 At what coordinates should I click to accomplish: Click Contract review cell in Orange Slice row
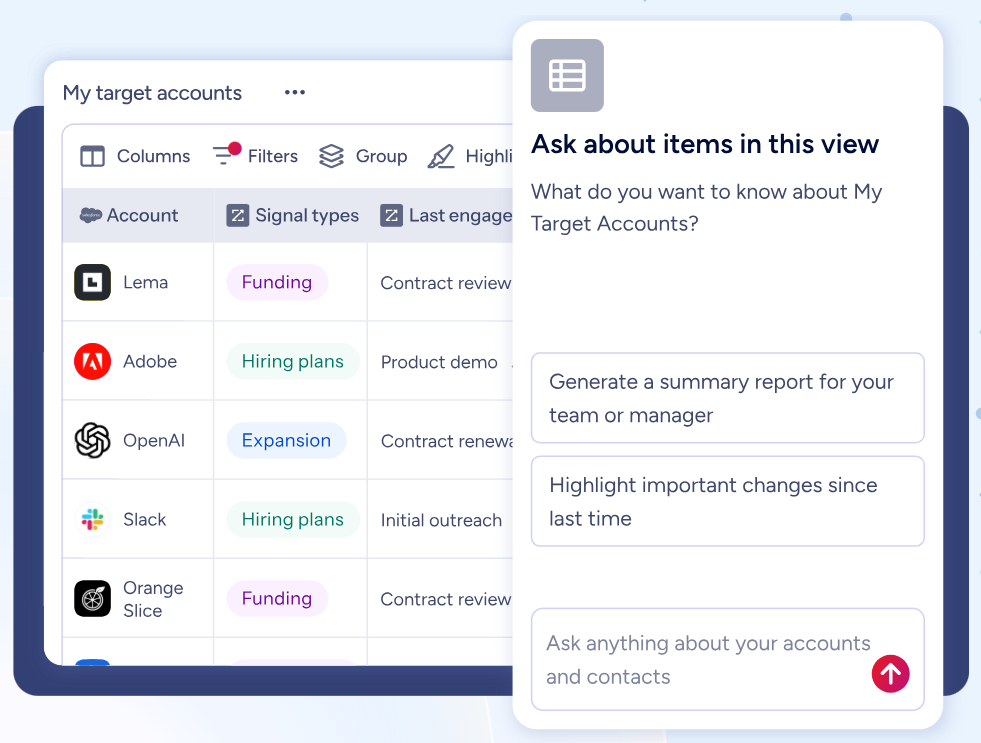pos(440,599)
